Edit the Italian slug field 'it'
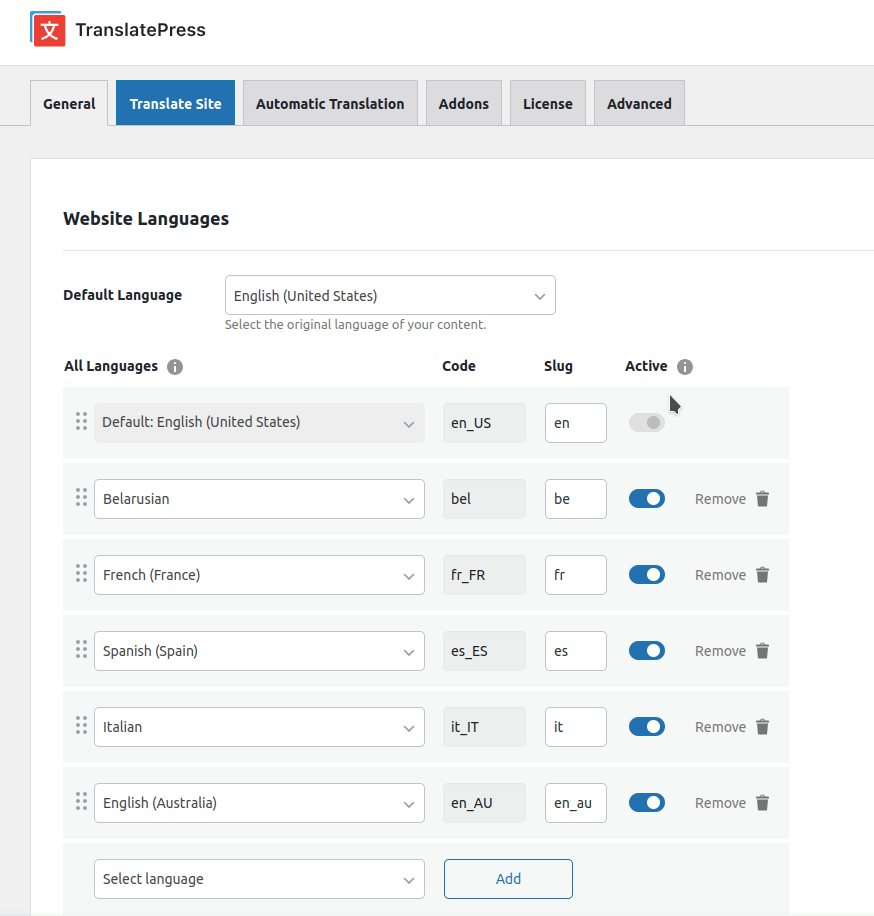 (x=575, y=727)
